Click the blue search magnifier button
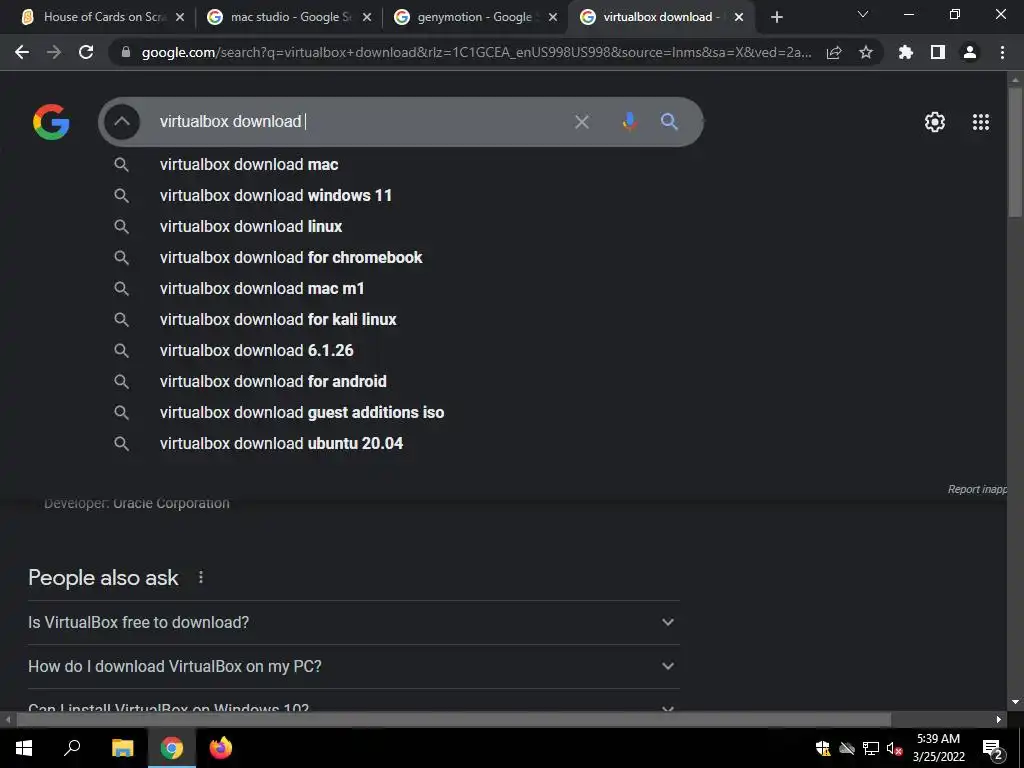The width and height of the screenshot is (1024, 768). coord(669,121)
